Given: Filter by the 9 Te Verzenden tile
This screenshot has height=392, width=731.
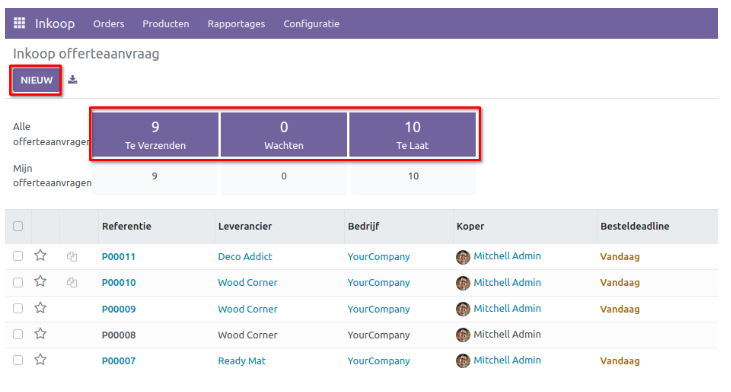Looking at the screenshot, I should point(155,134).
